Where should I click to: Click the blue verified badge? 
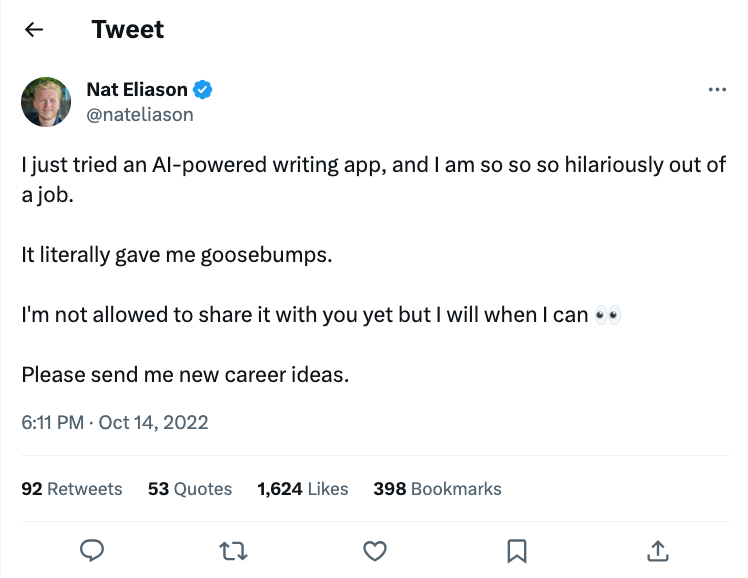point(203,91)
